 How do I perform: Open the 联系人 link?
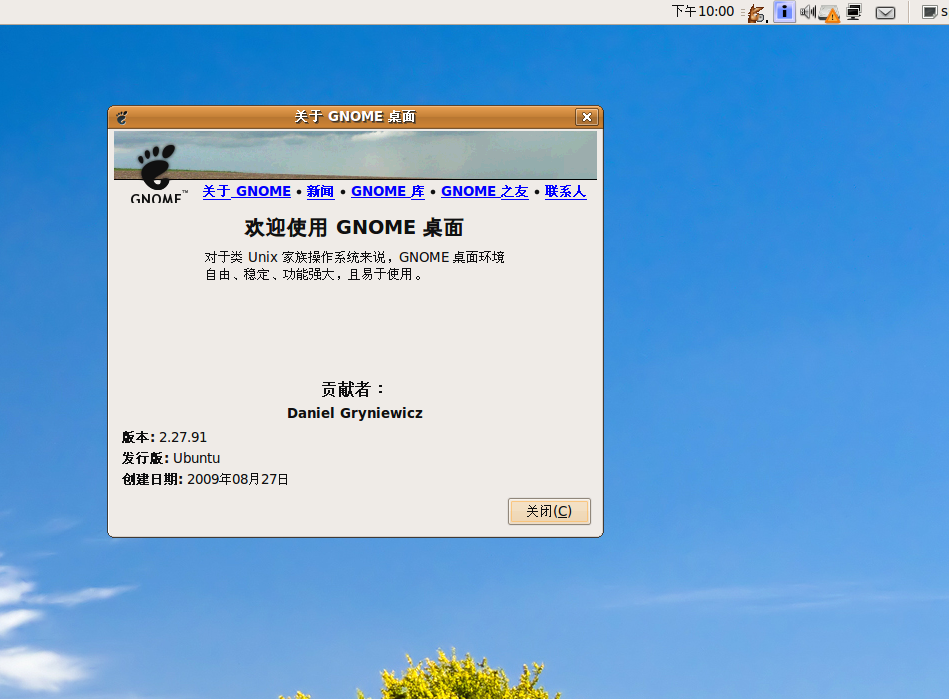565,191
